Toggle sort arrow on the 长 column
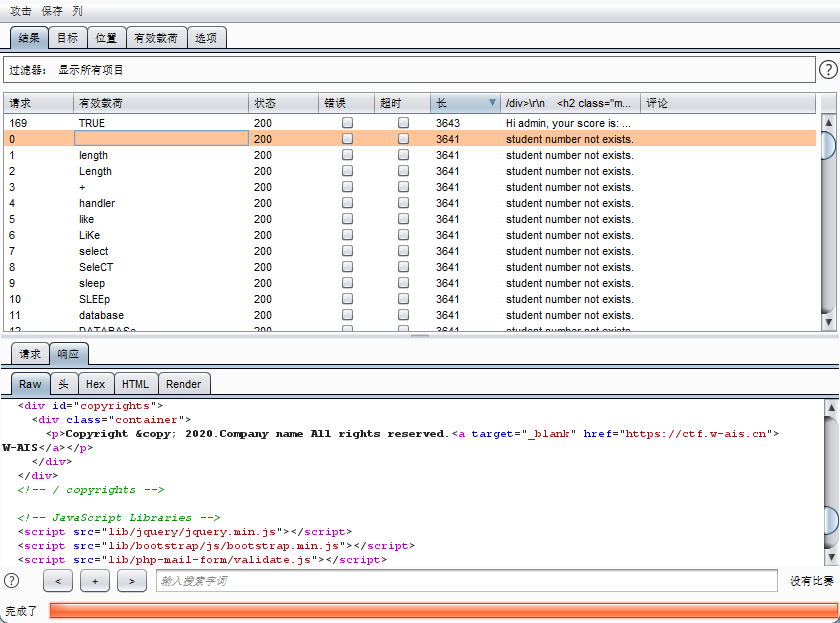Screen dimensions: 840x623 tap(492, 102)
